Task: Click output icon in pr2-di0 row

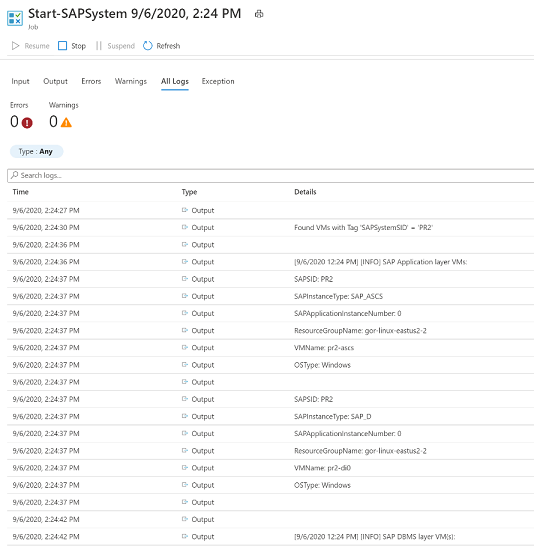Action: [185, 468]
